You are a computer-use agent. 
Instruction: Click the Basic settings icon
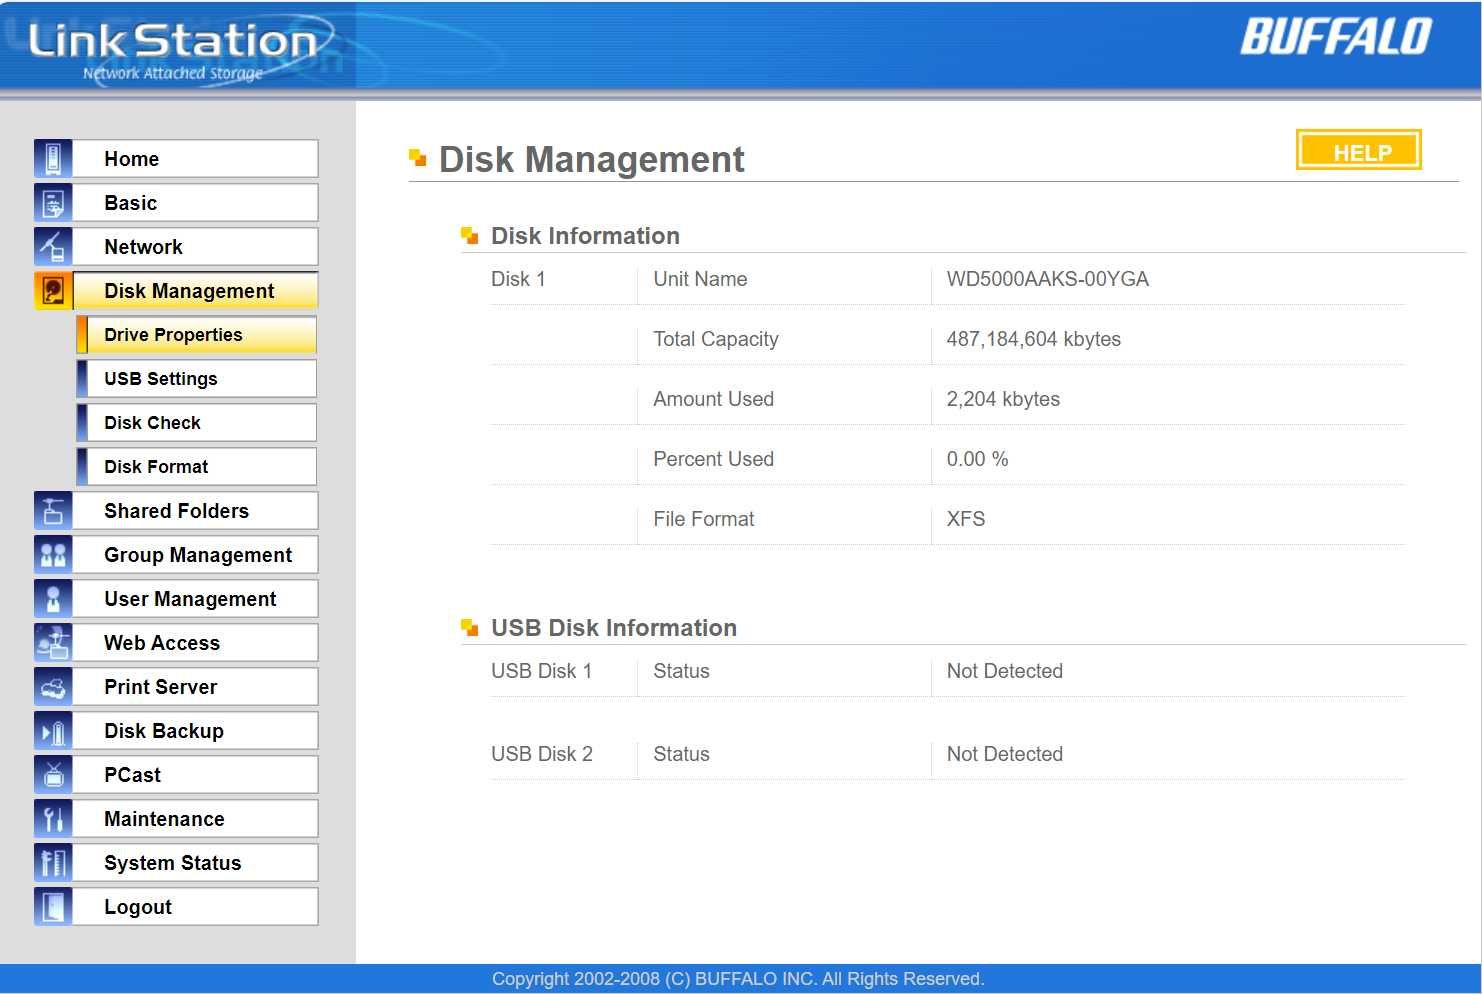click(53, 203)
